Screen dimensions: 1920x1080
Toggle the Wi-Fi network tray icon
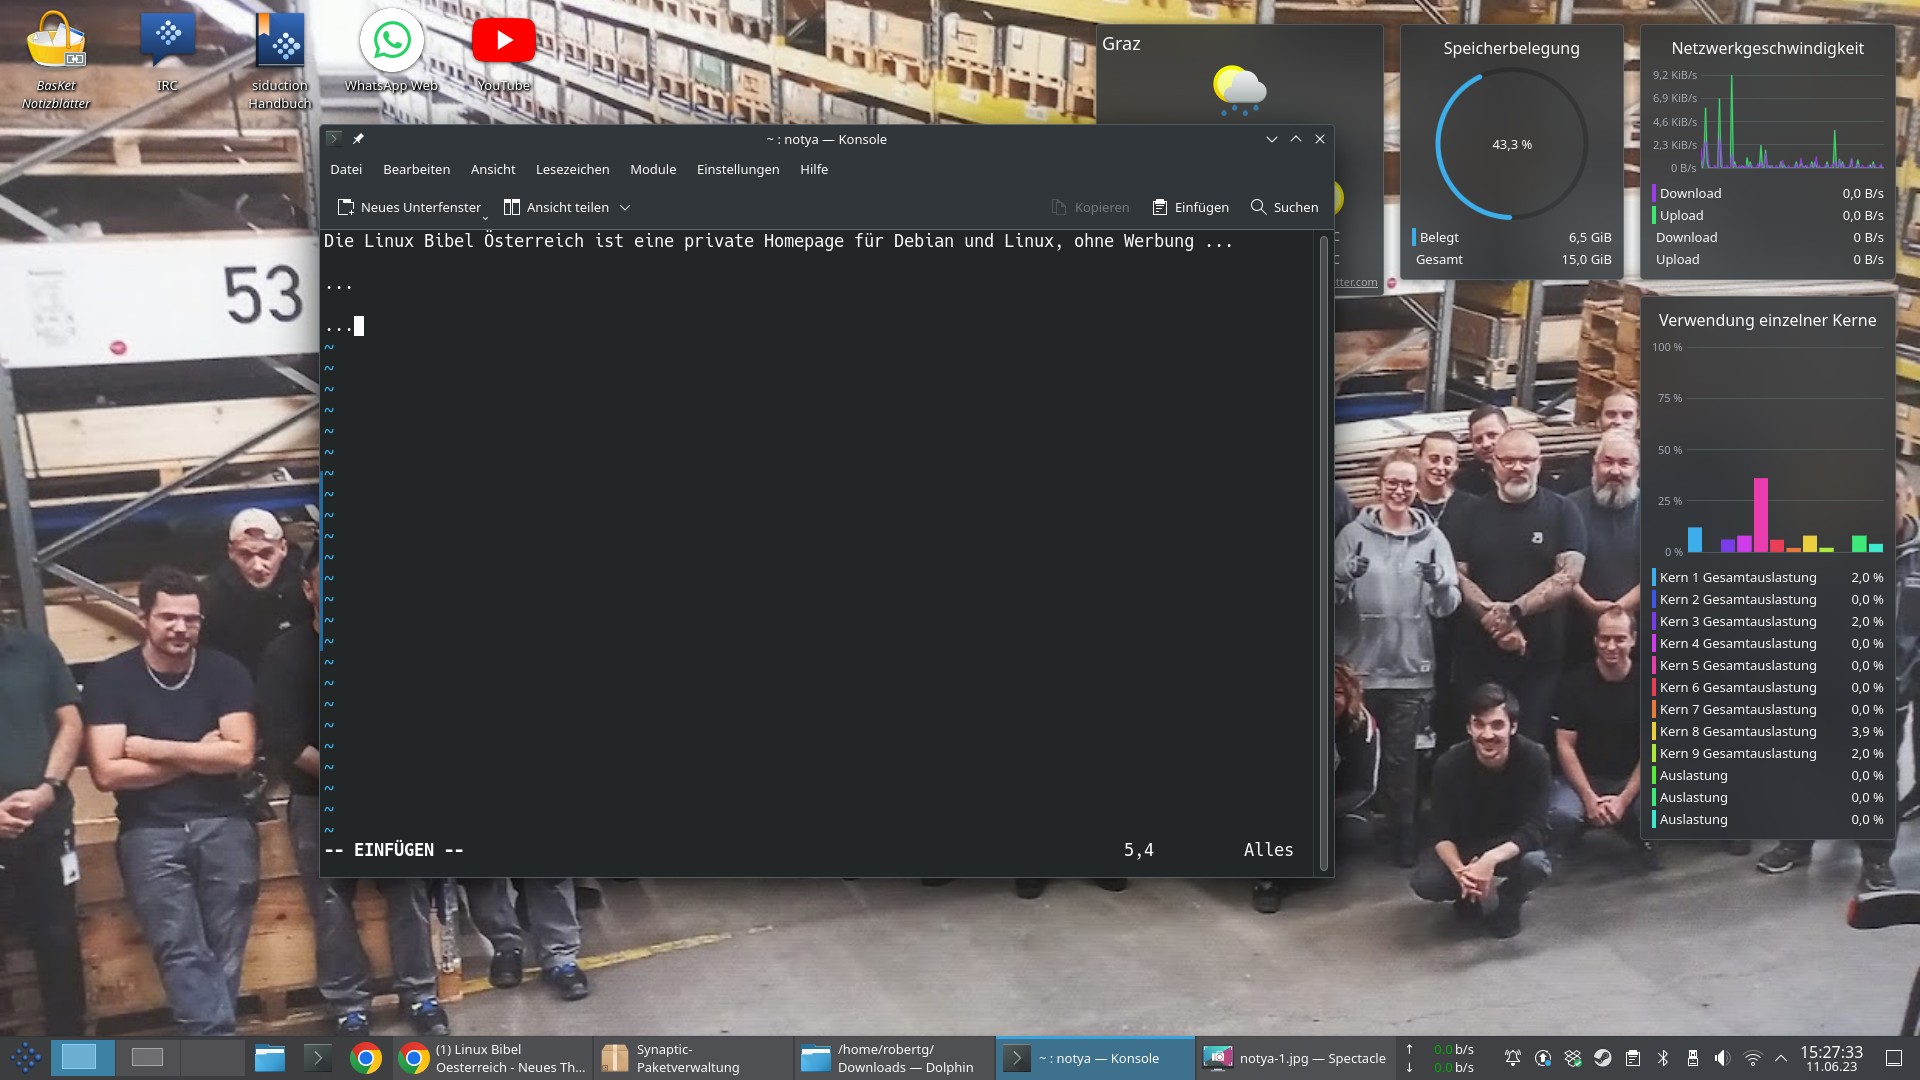coord(1752,1057)
